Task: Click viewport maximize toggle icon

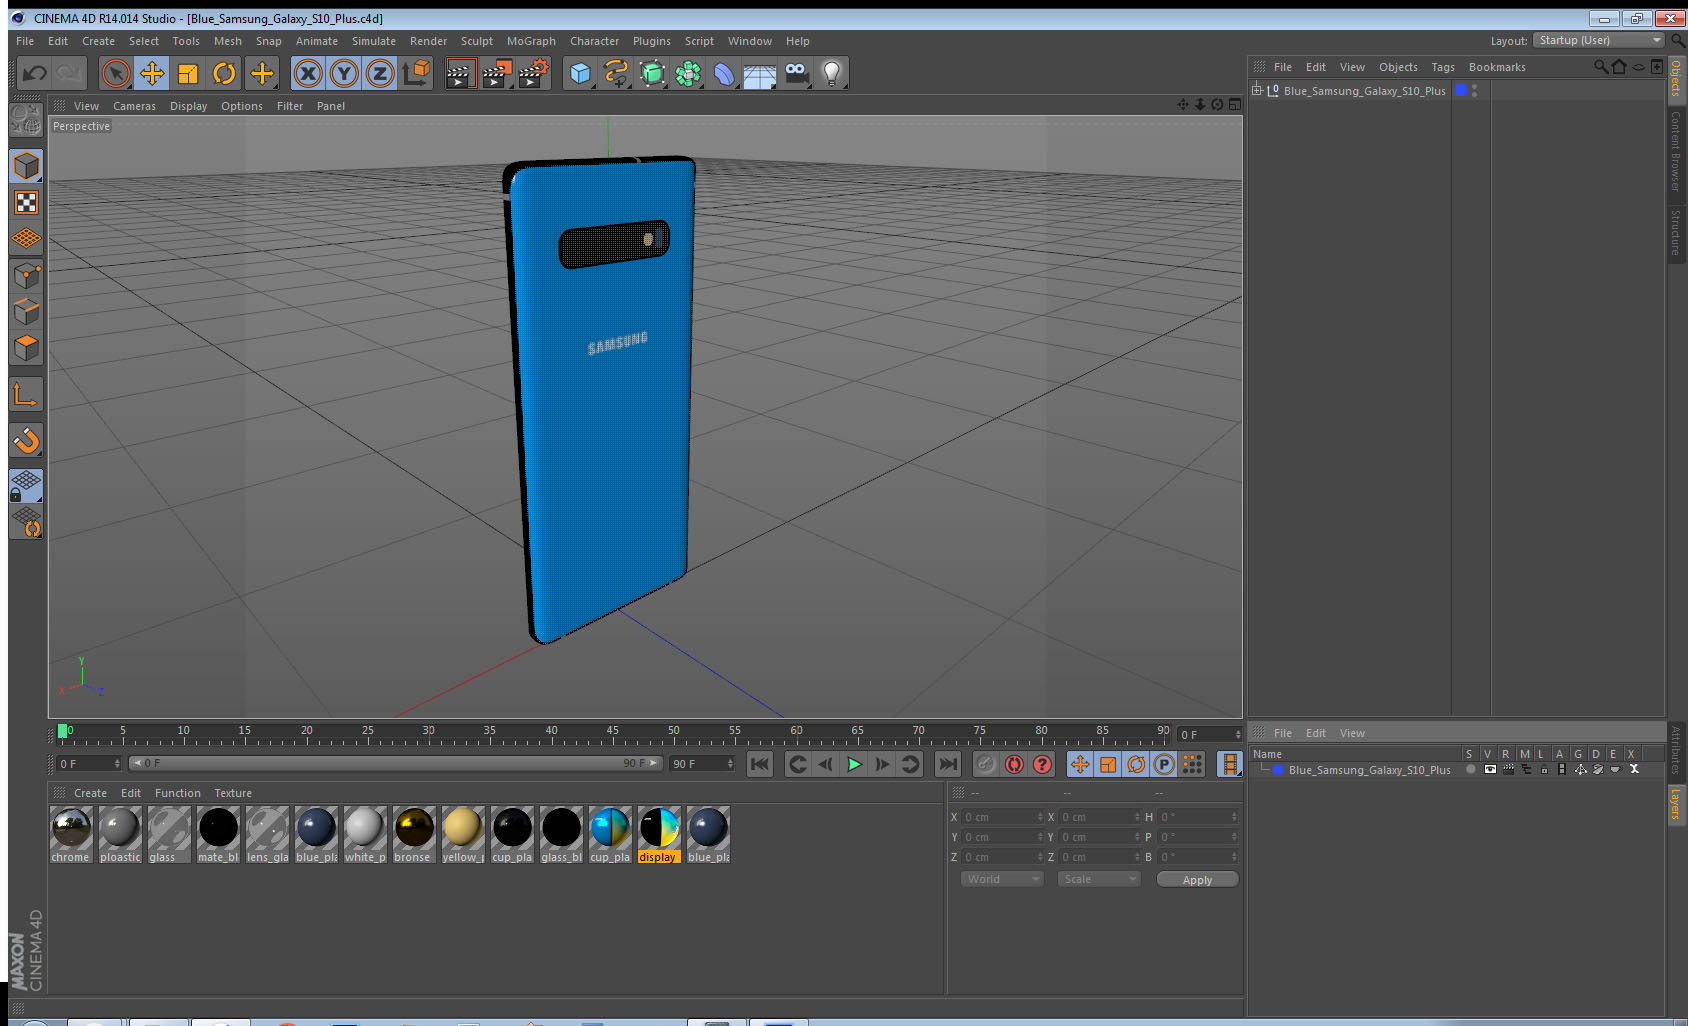Action: pyautogui.click(x=1235, y=104)
